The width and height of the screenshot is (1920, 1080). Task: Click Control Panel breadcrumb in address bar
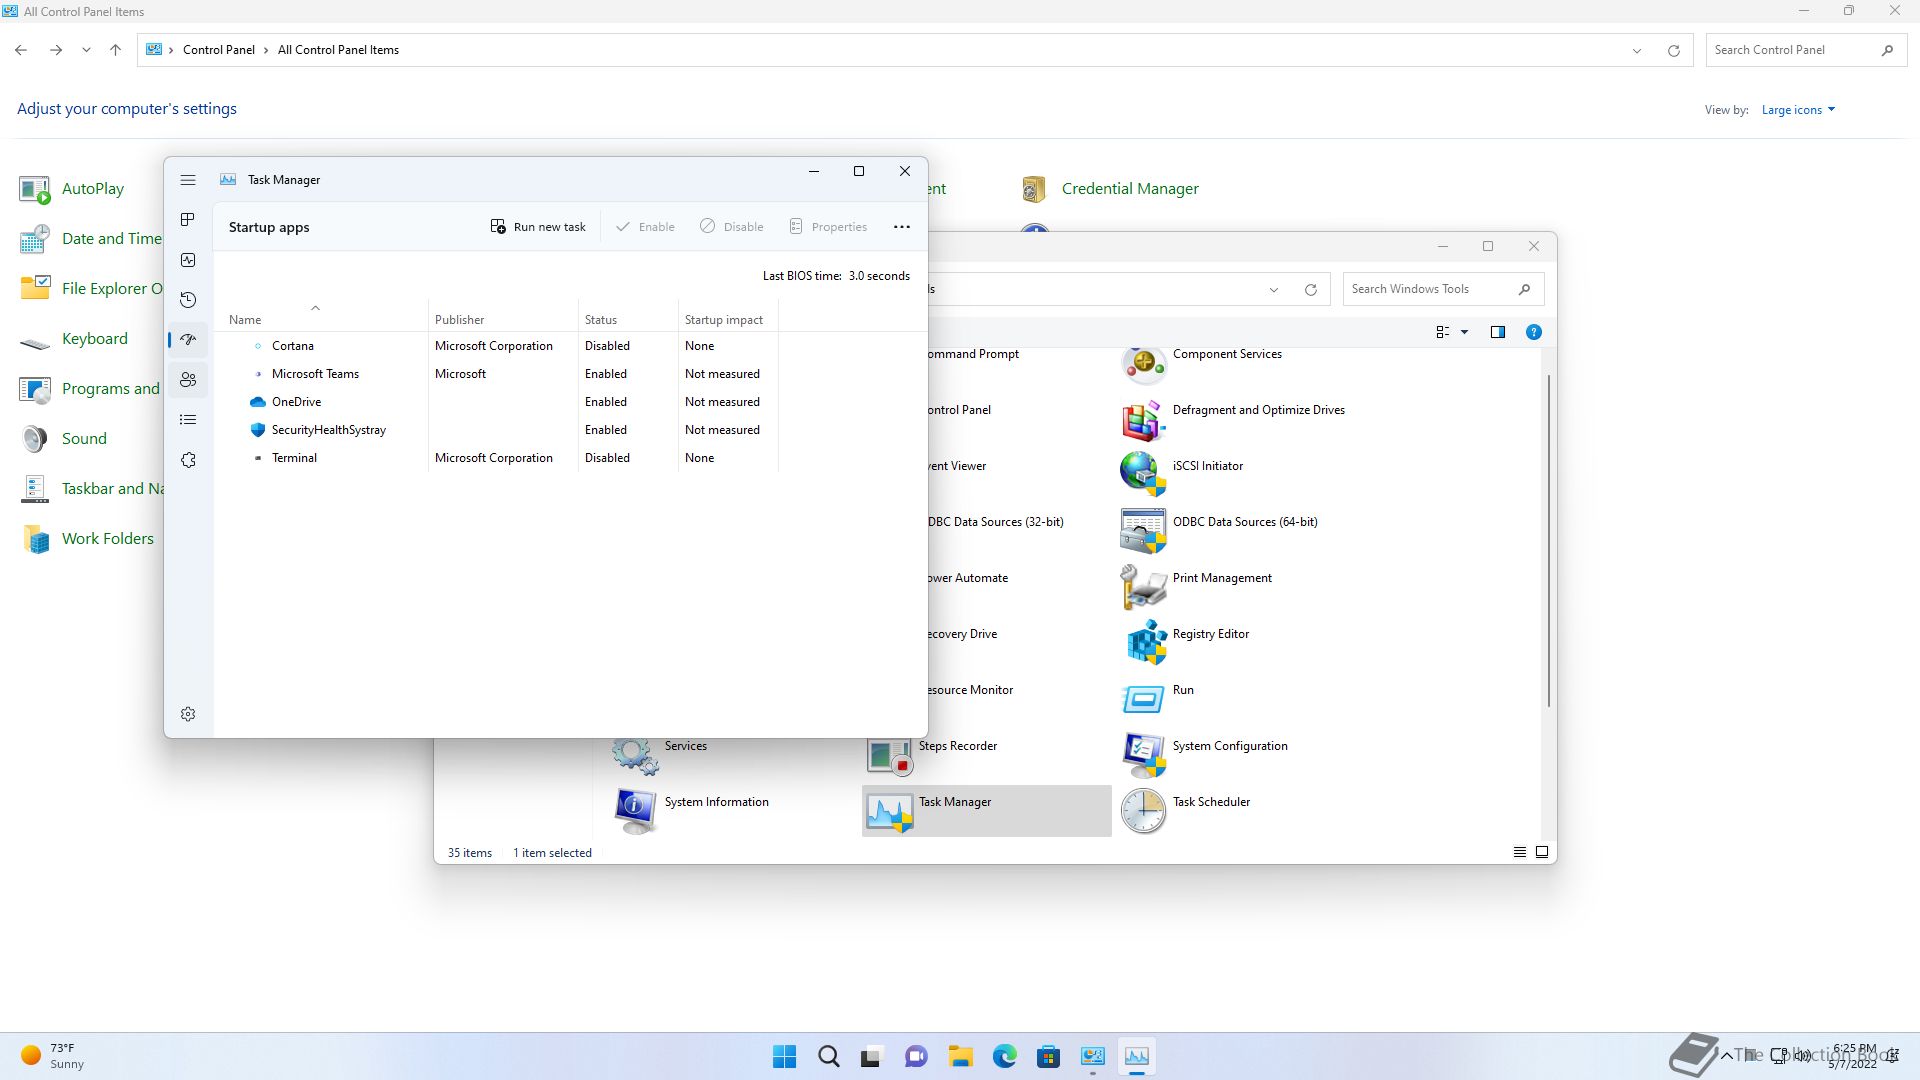(218, 50)
